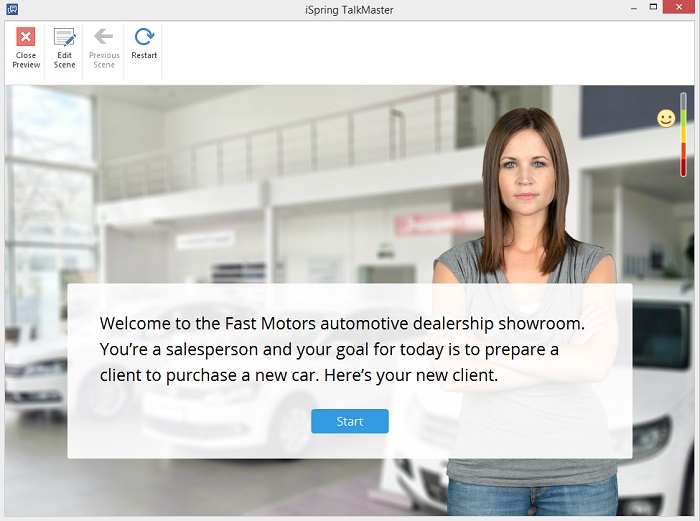The height and width of the screenshot is (521, 700).
Task: Go back with Previous Scene arrow
Action: [104, 48]
